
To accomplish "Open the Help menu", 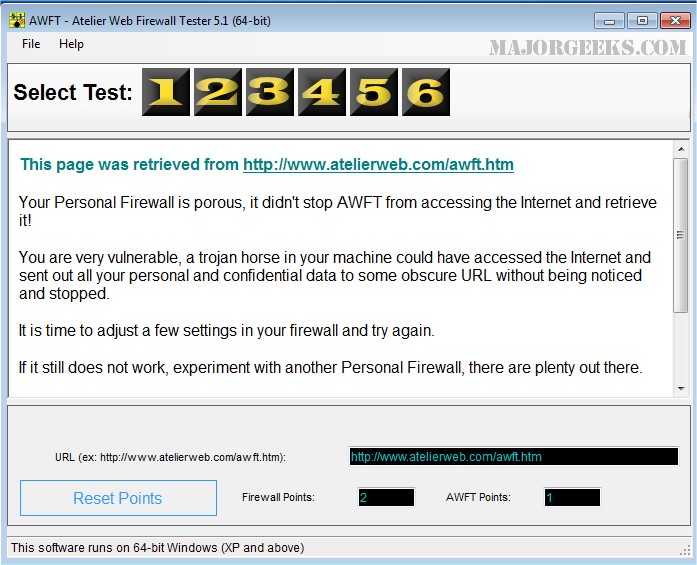I will (71, 44).
